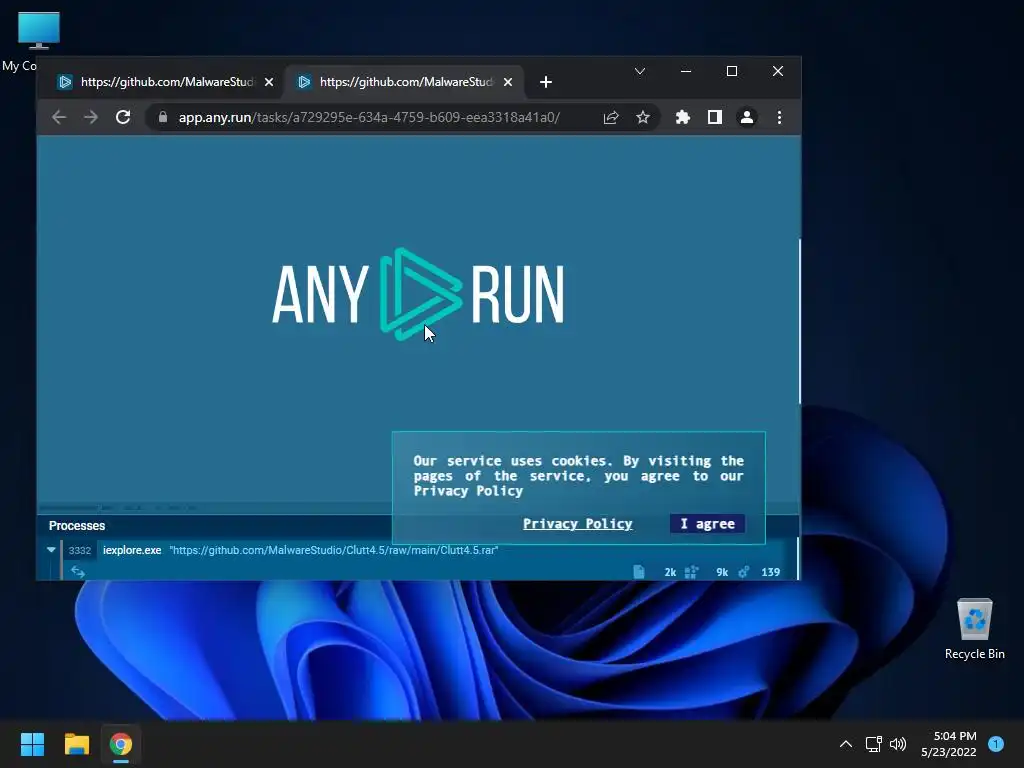Close the second browser tab

click(x=508, y=82)
